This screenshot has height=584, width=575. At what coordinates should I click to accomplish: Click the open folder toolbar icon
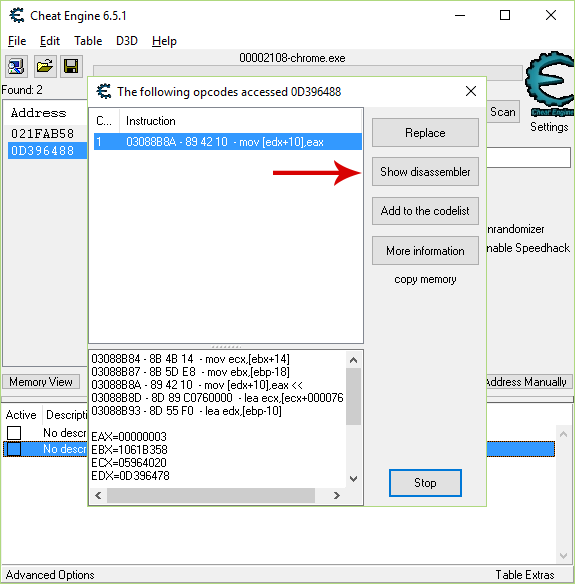45,67
